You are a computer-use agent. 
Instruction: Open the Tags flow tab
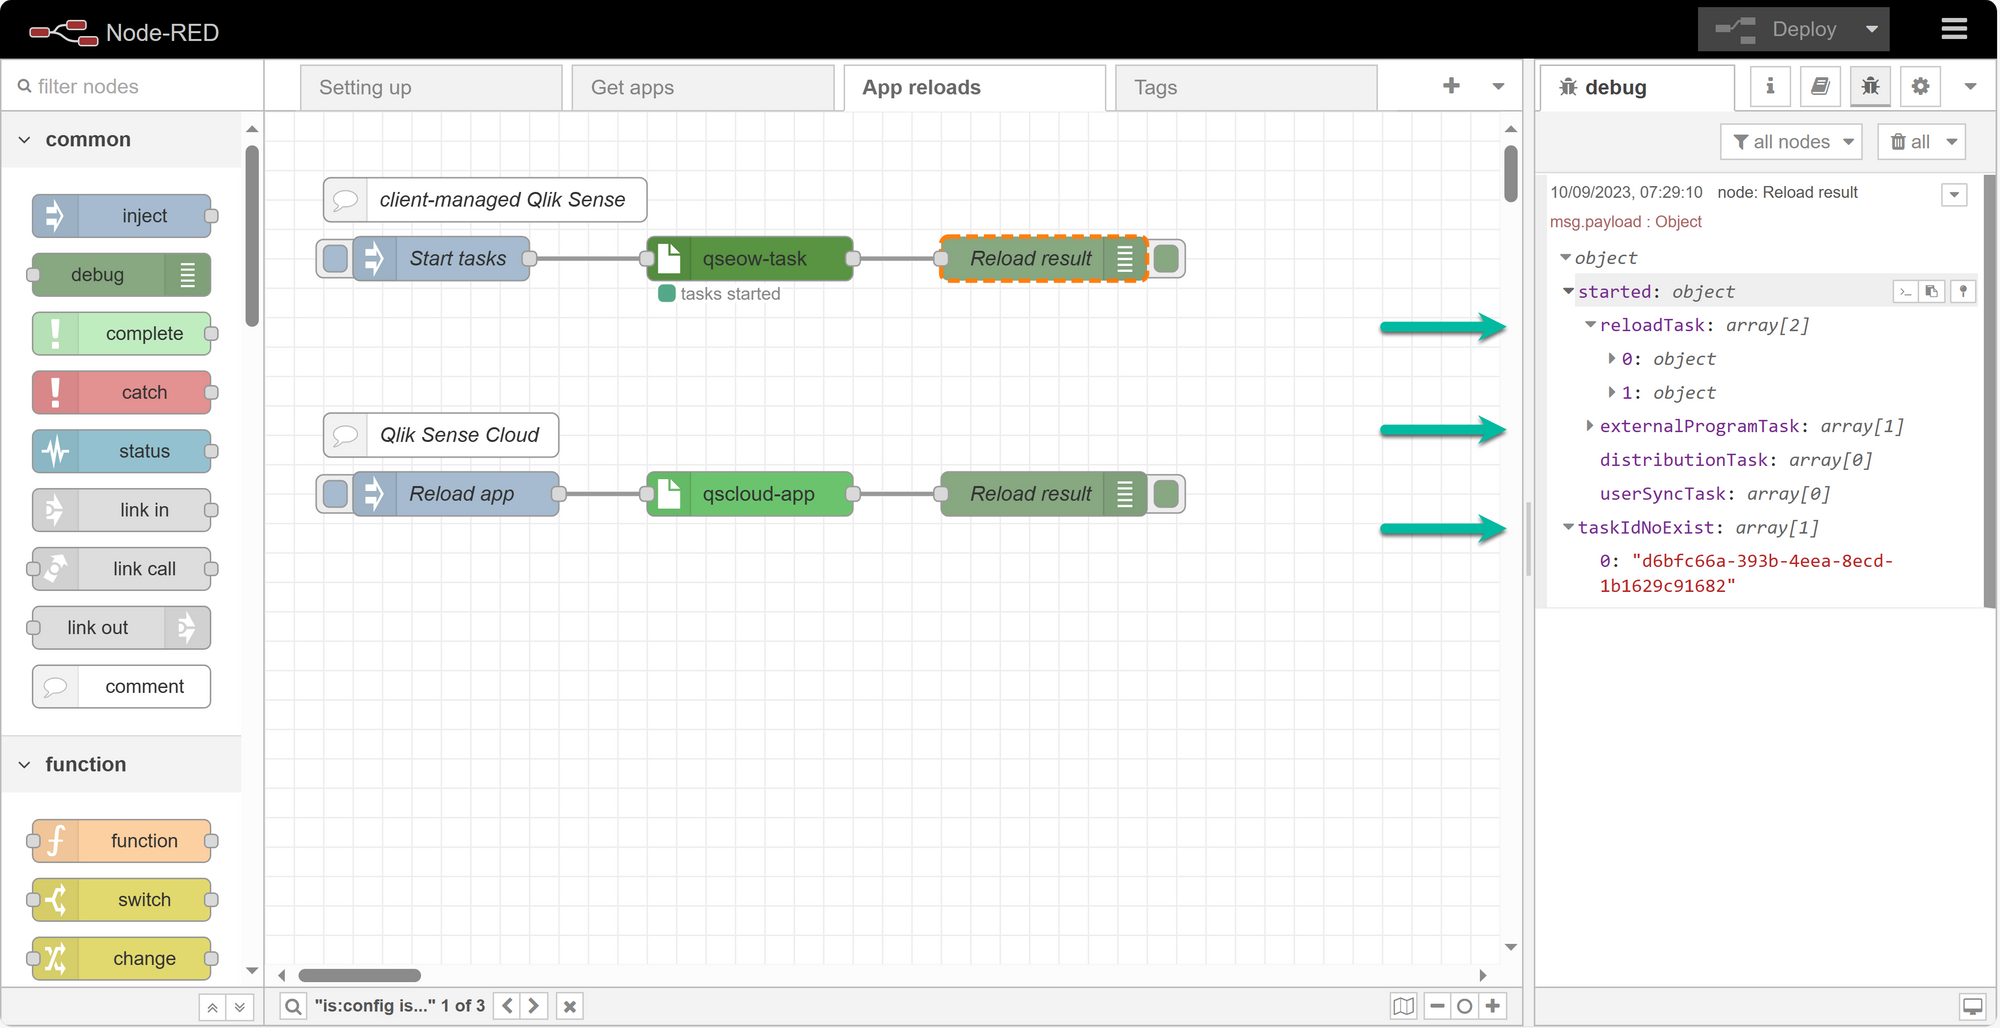coord(1246,87)
